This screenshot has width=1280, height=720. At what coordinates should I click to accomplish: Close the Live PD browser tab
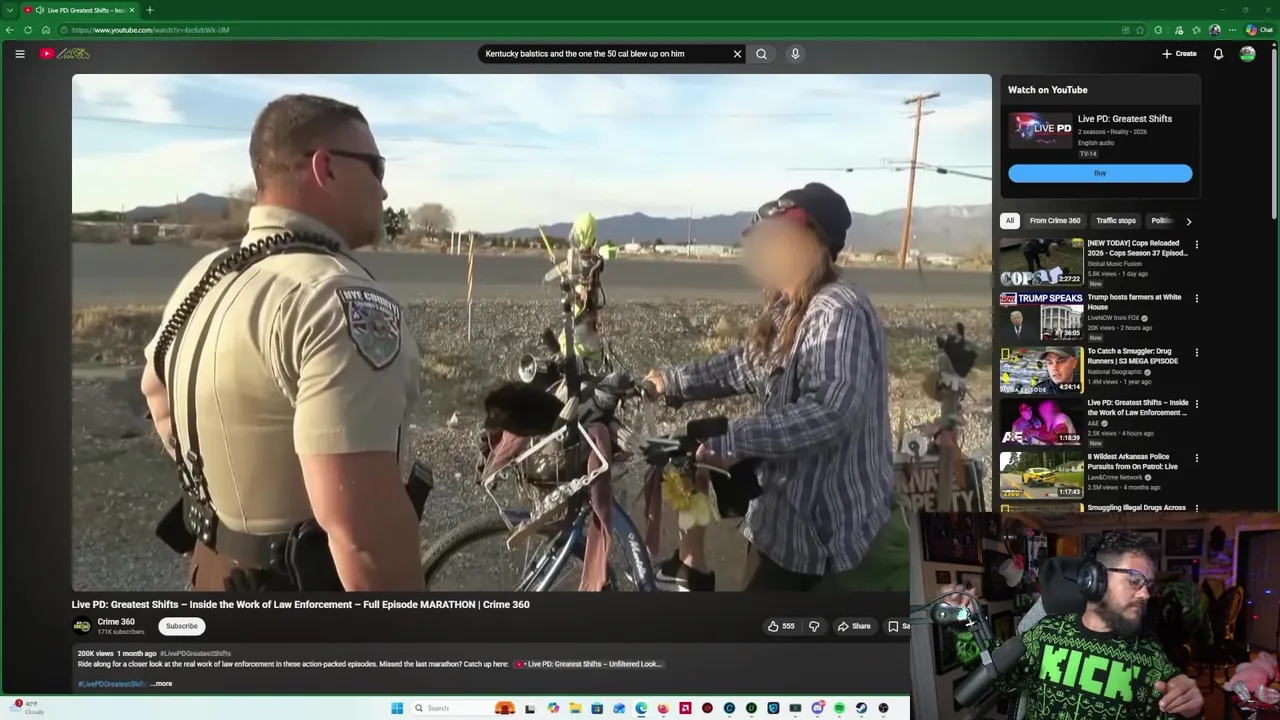131,10
